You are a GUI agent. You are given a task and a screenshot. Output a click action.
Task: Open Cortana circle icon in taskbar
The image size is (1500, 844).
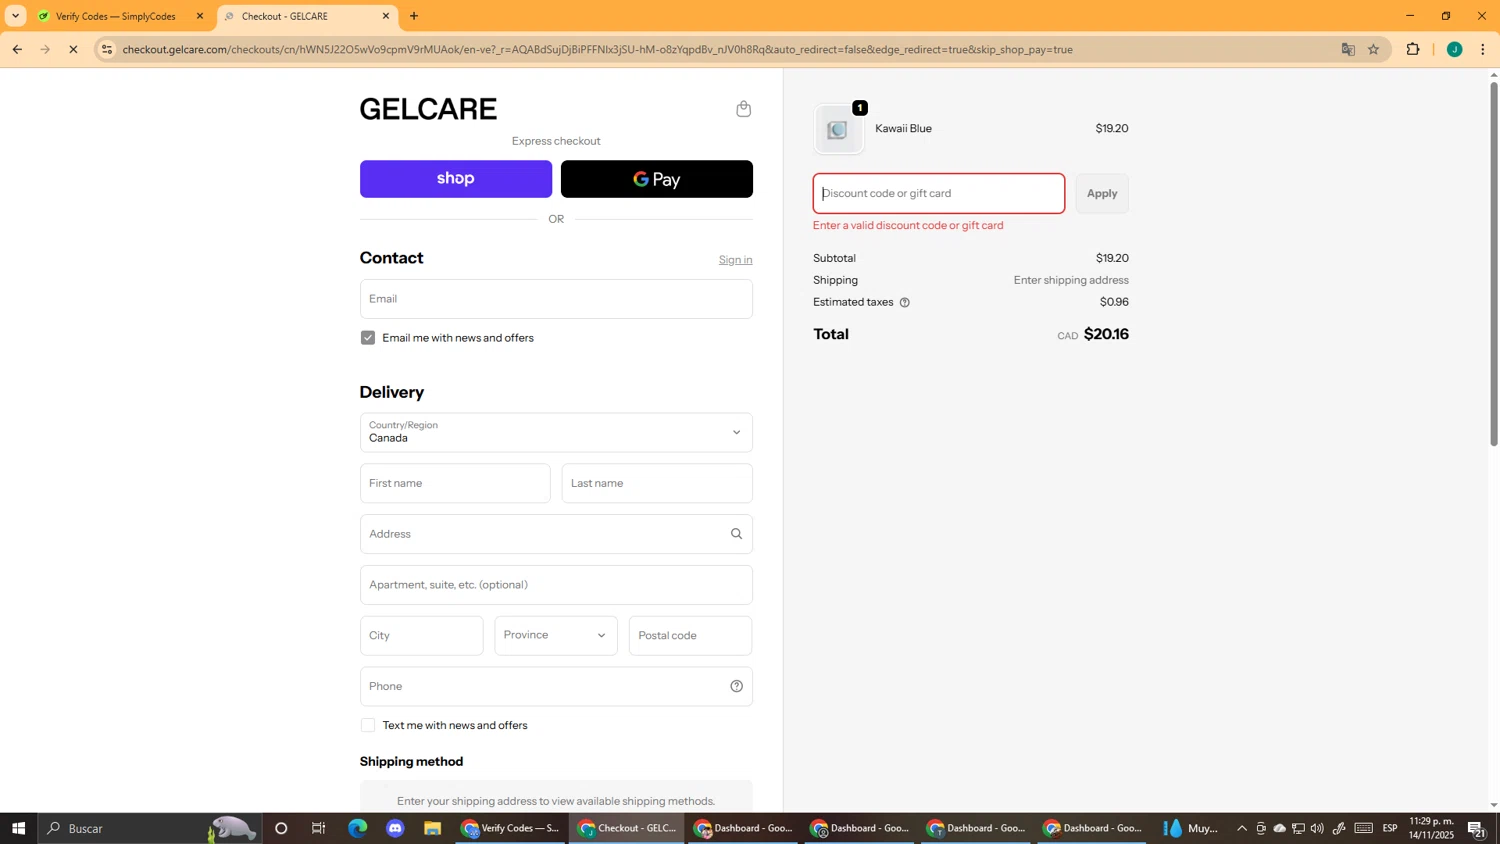pyautogui.click(x=281, y=828)
